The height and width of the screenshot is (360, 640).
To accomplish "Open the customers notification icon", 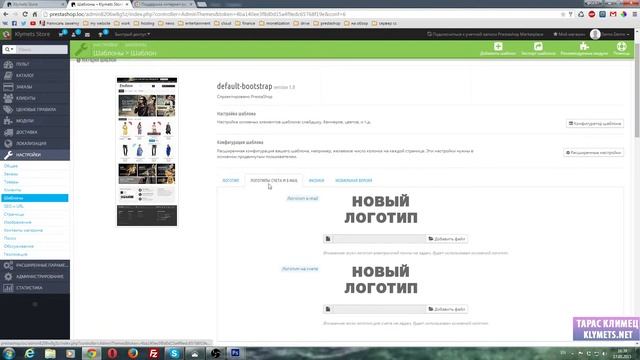I will pos(75,34).
